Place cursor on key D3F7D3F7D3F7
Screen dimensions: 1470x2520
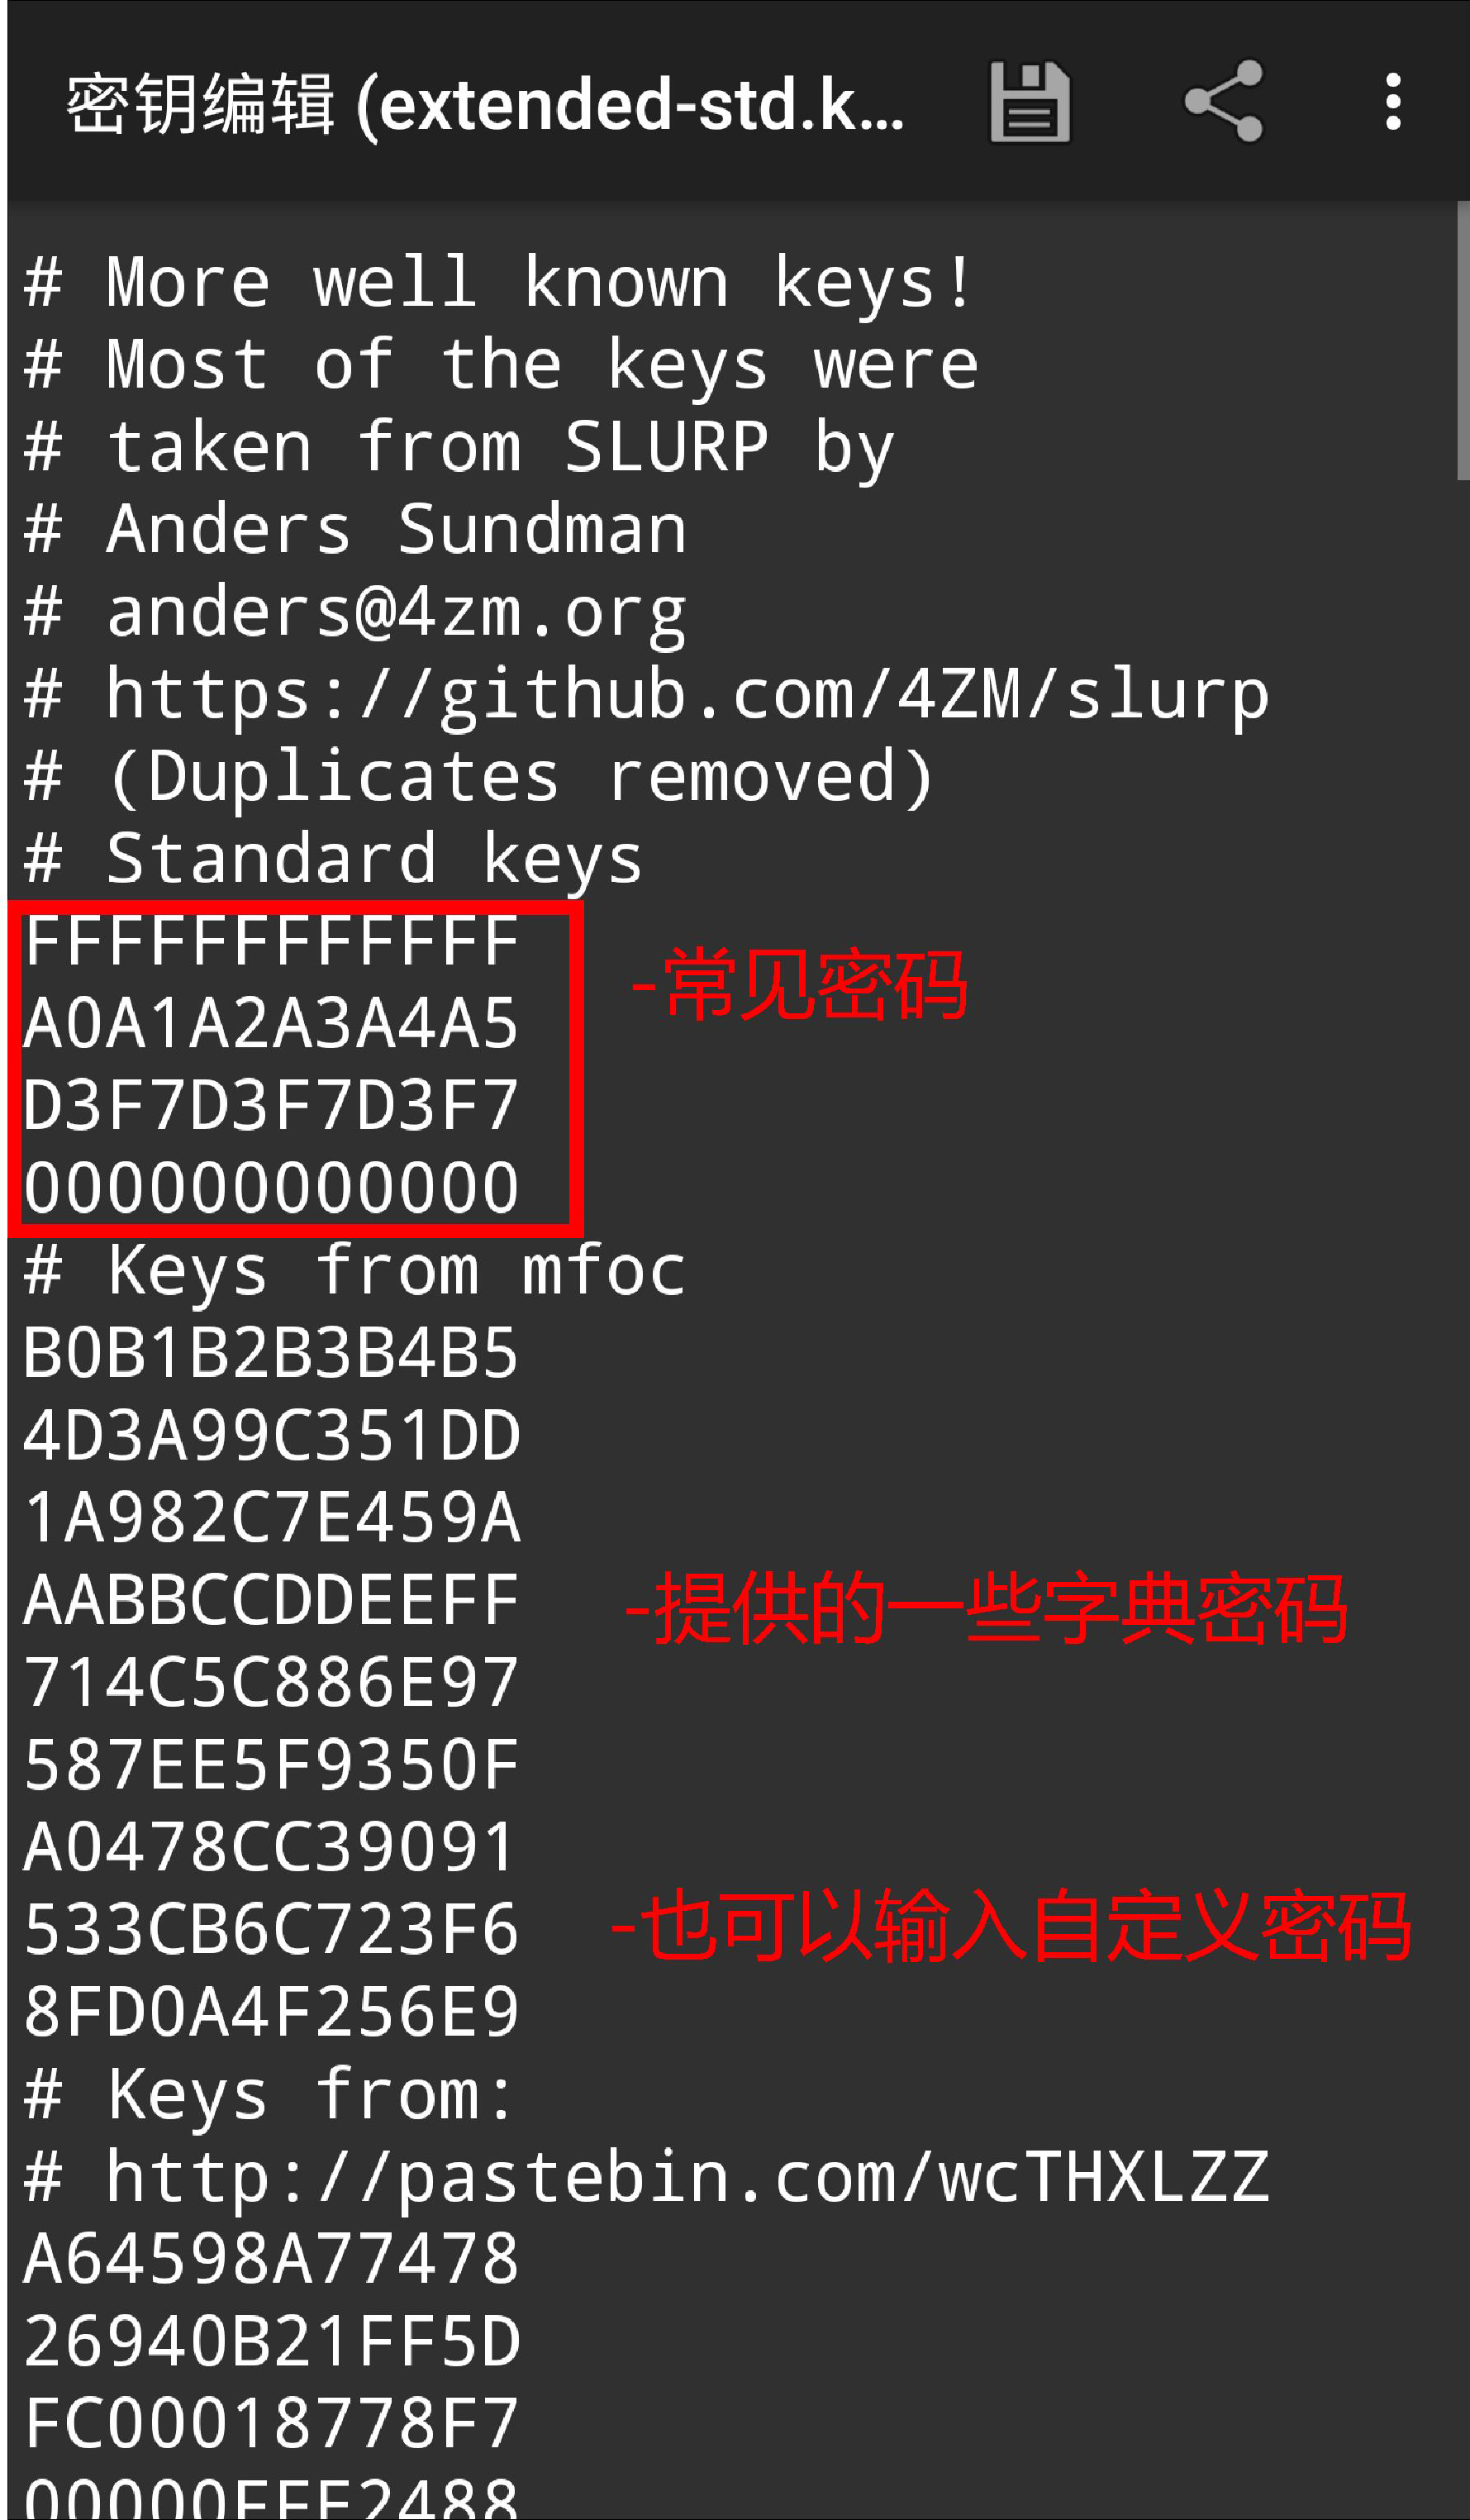pos(271,1106)
